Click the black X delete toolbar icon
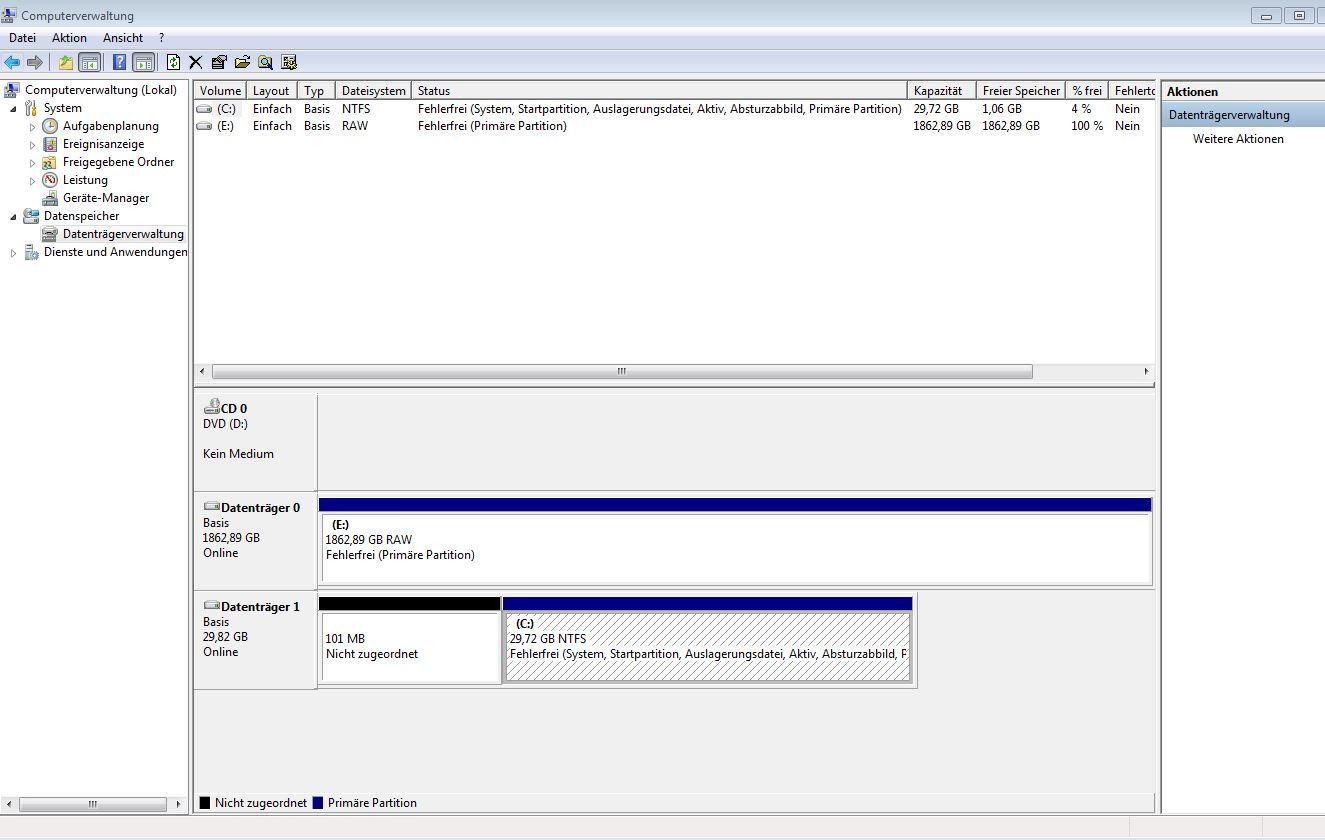The image size is (1325, 840). (196, 62)
